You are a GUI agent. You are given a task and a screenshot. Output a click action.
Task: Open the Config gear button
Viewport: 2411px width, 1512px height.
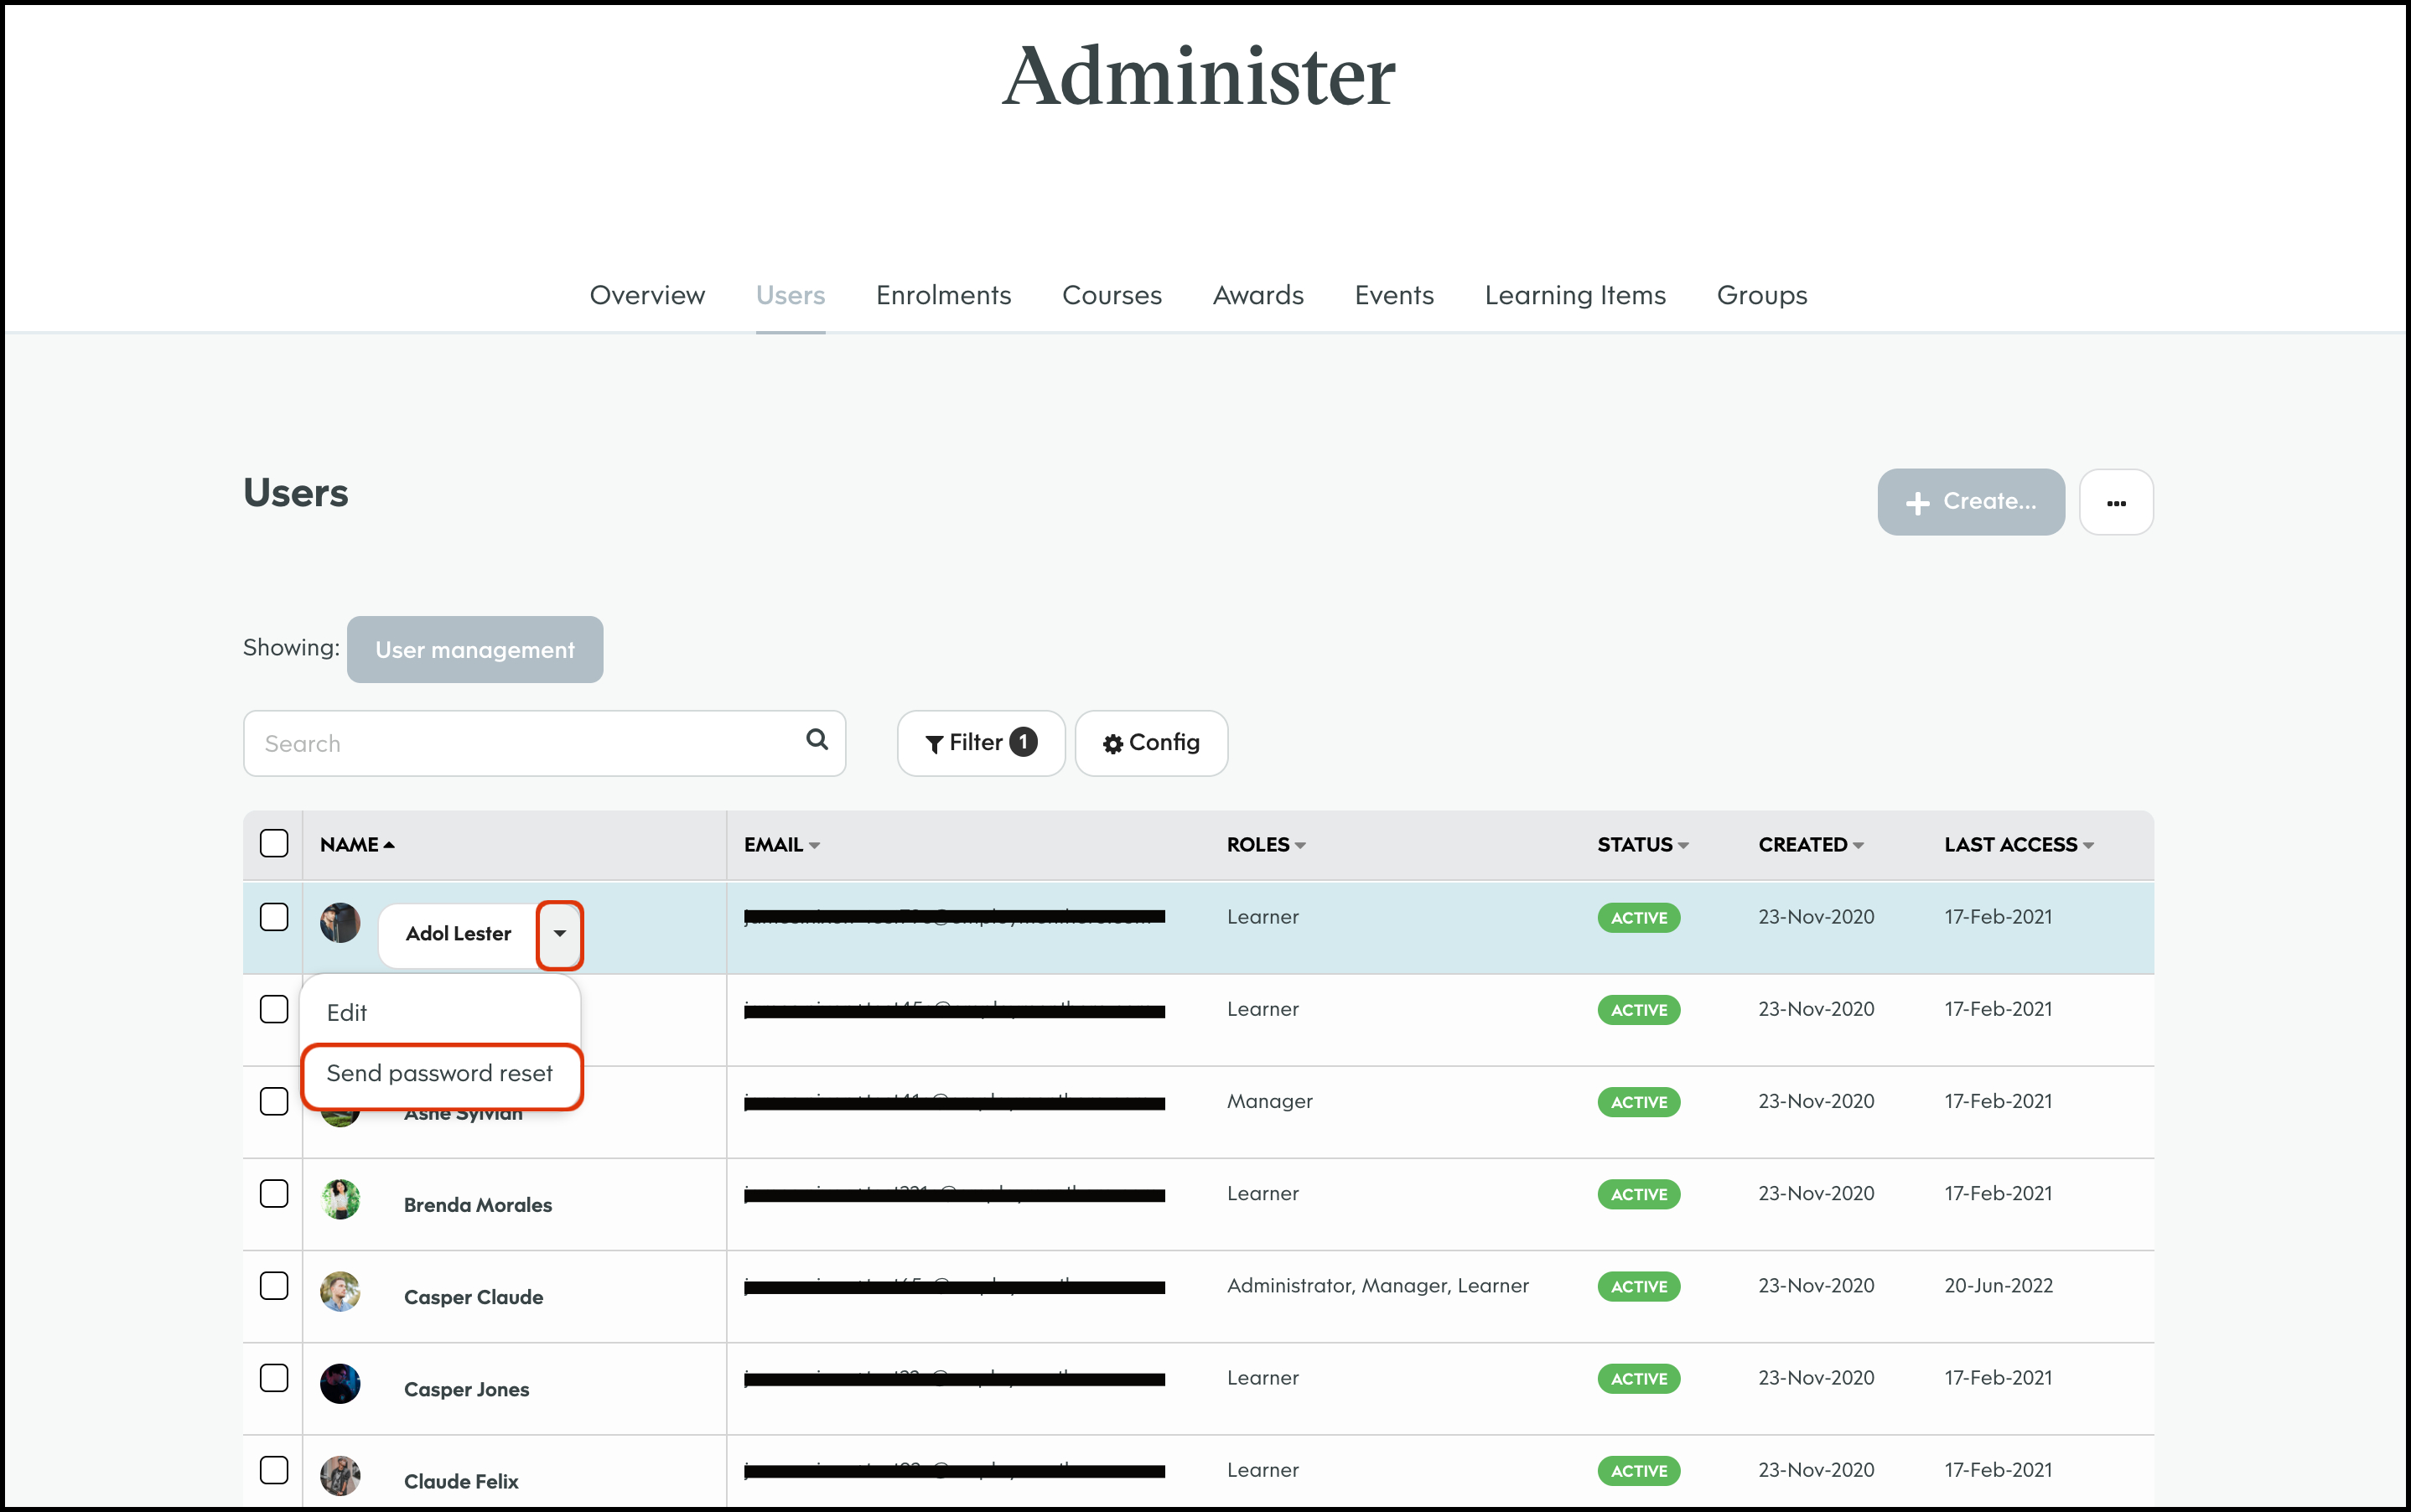click(x=1150, y=743)
